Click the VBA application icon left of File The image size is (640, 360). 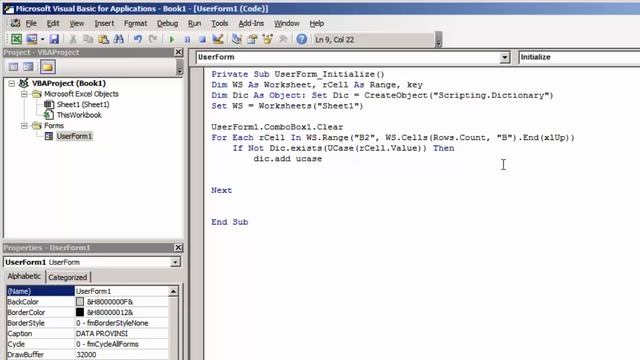pos(15,23)
